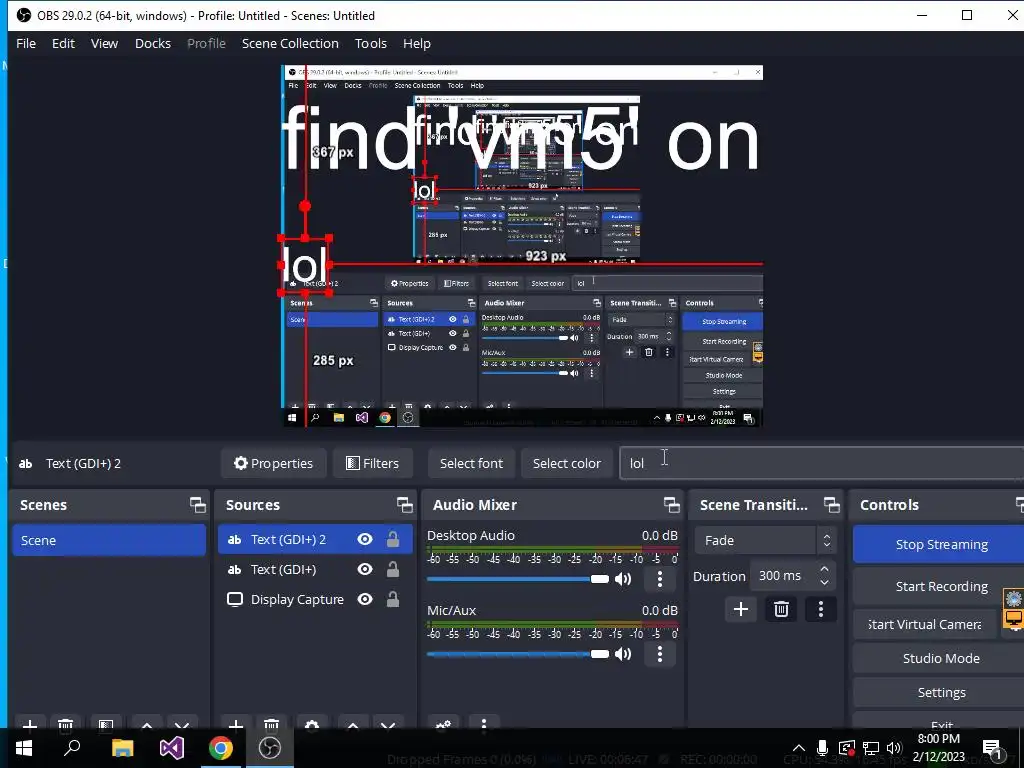This screenshot has width=1024, height=768.
Task: Remove selected scene with trash icon
Action: click(65, 724)
